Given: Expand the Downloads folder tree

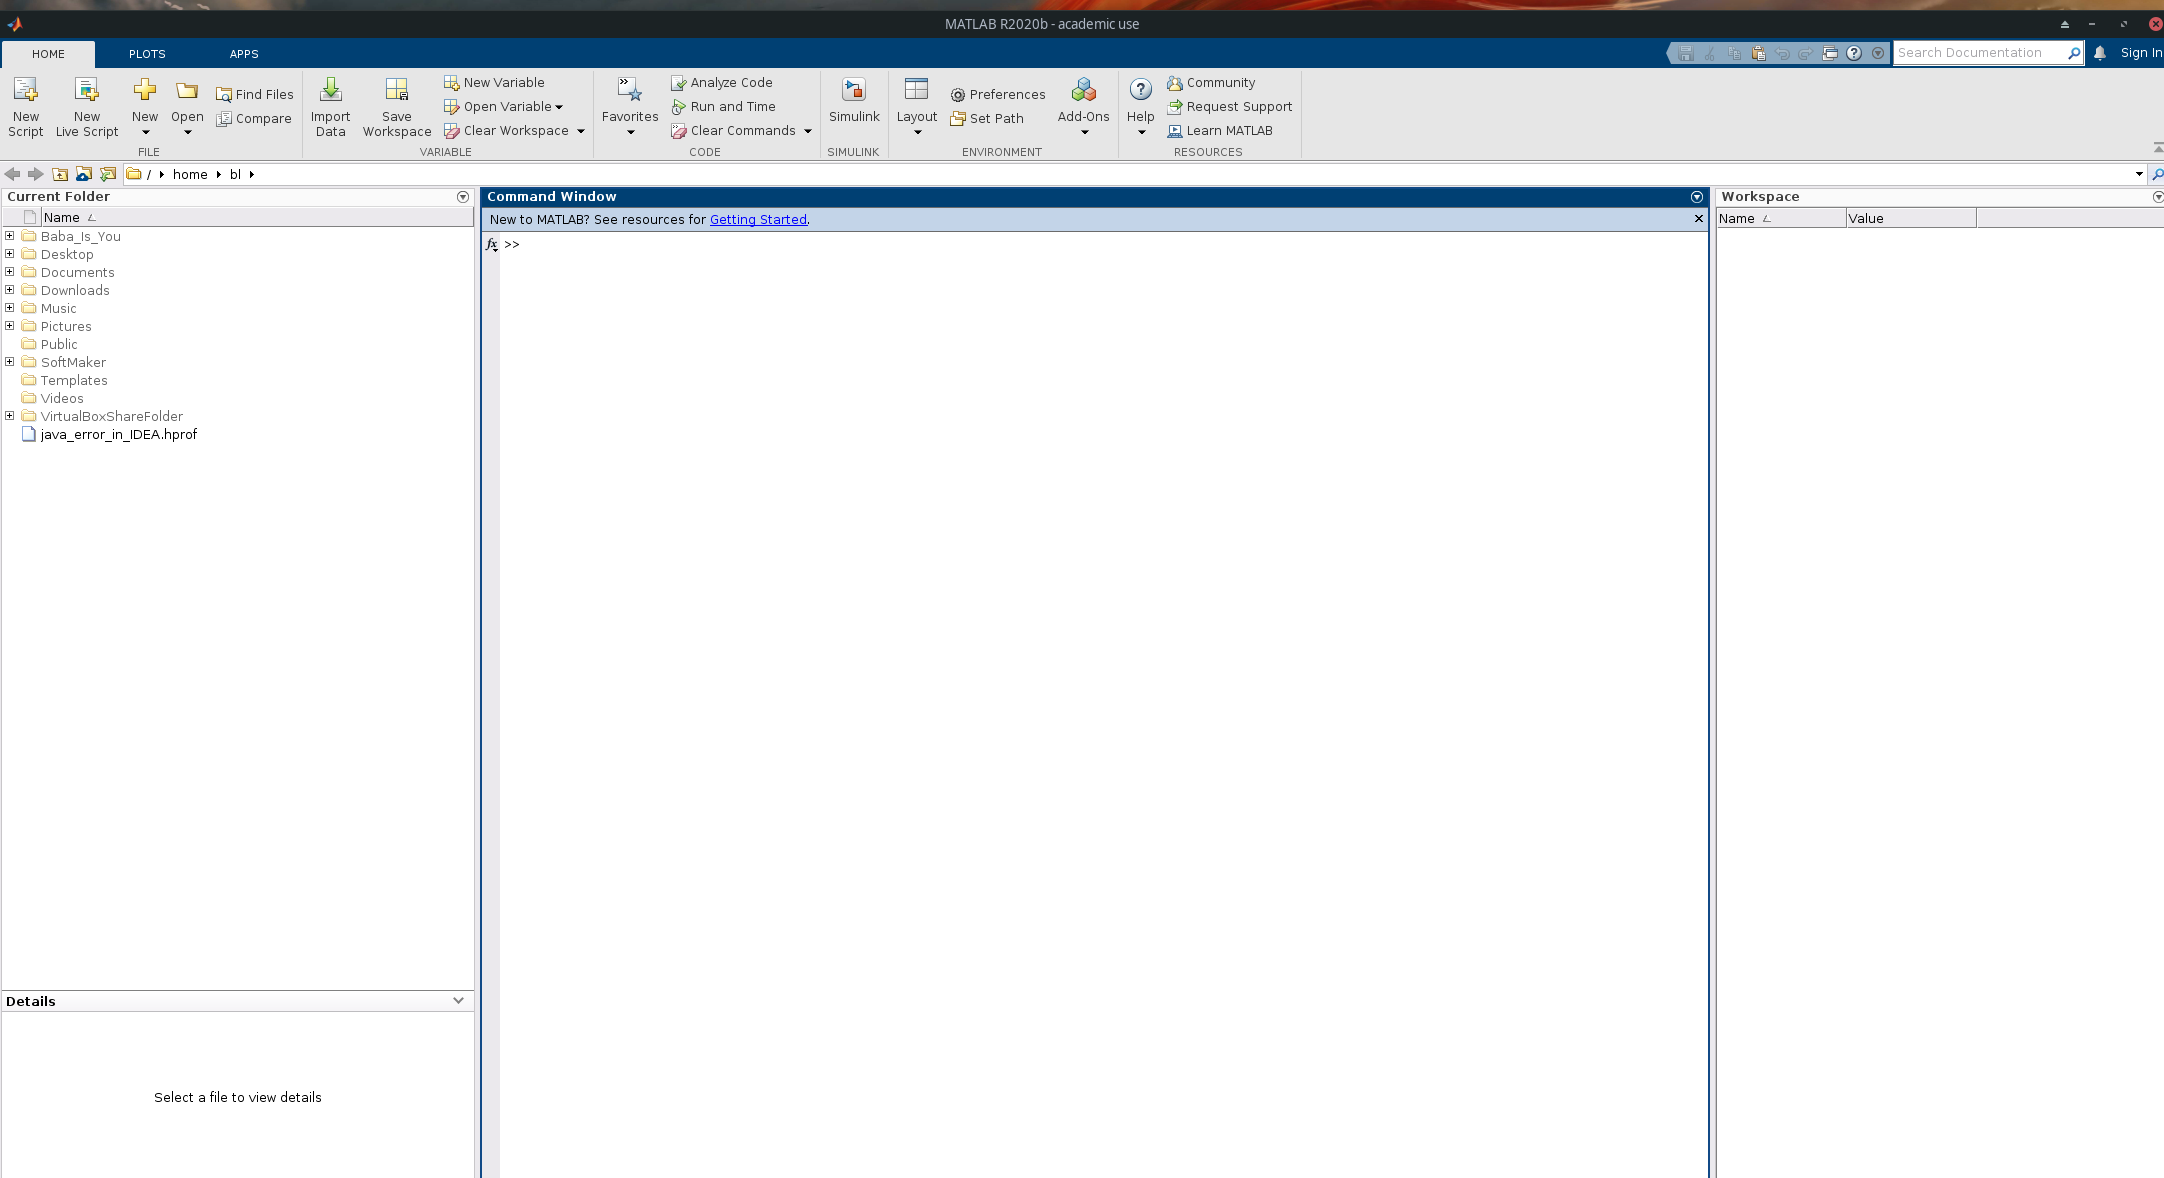Looking at the screenshot, I should pyautogui.click(x=10, y=290).
